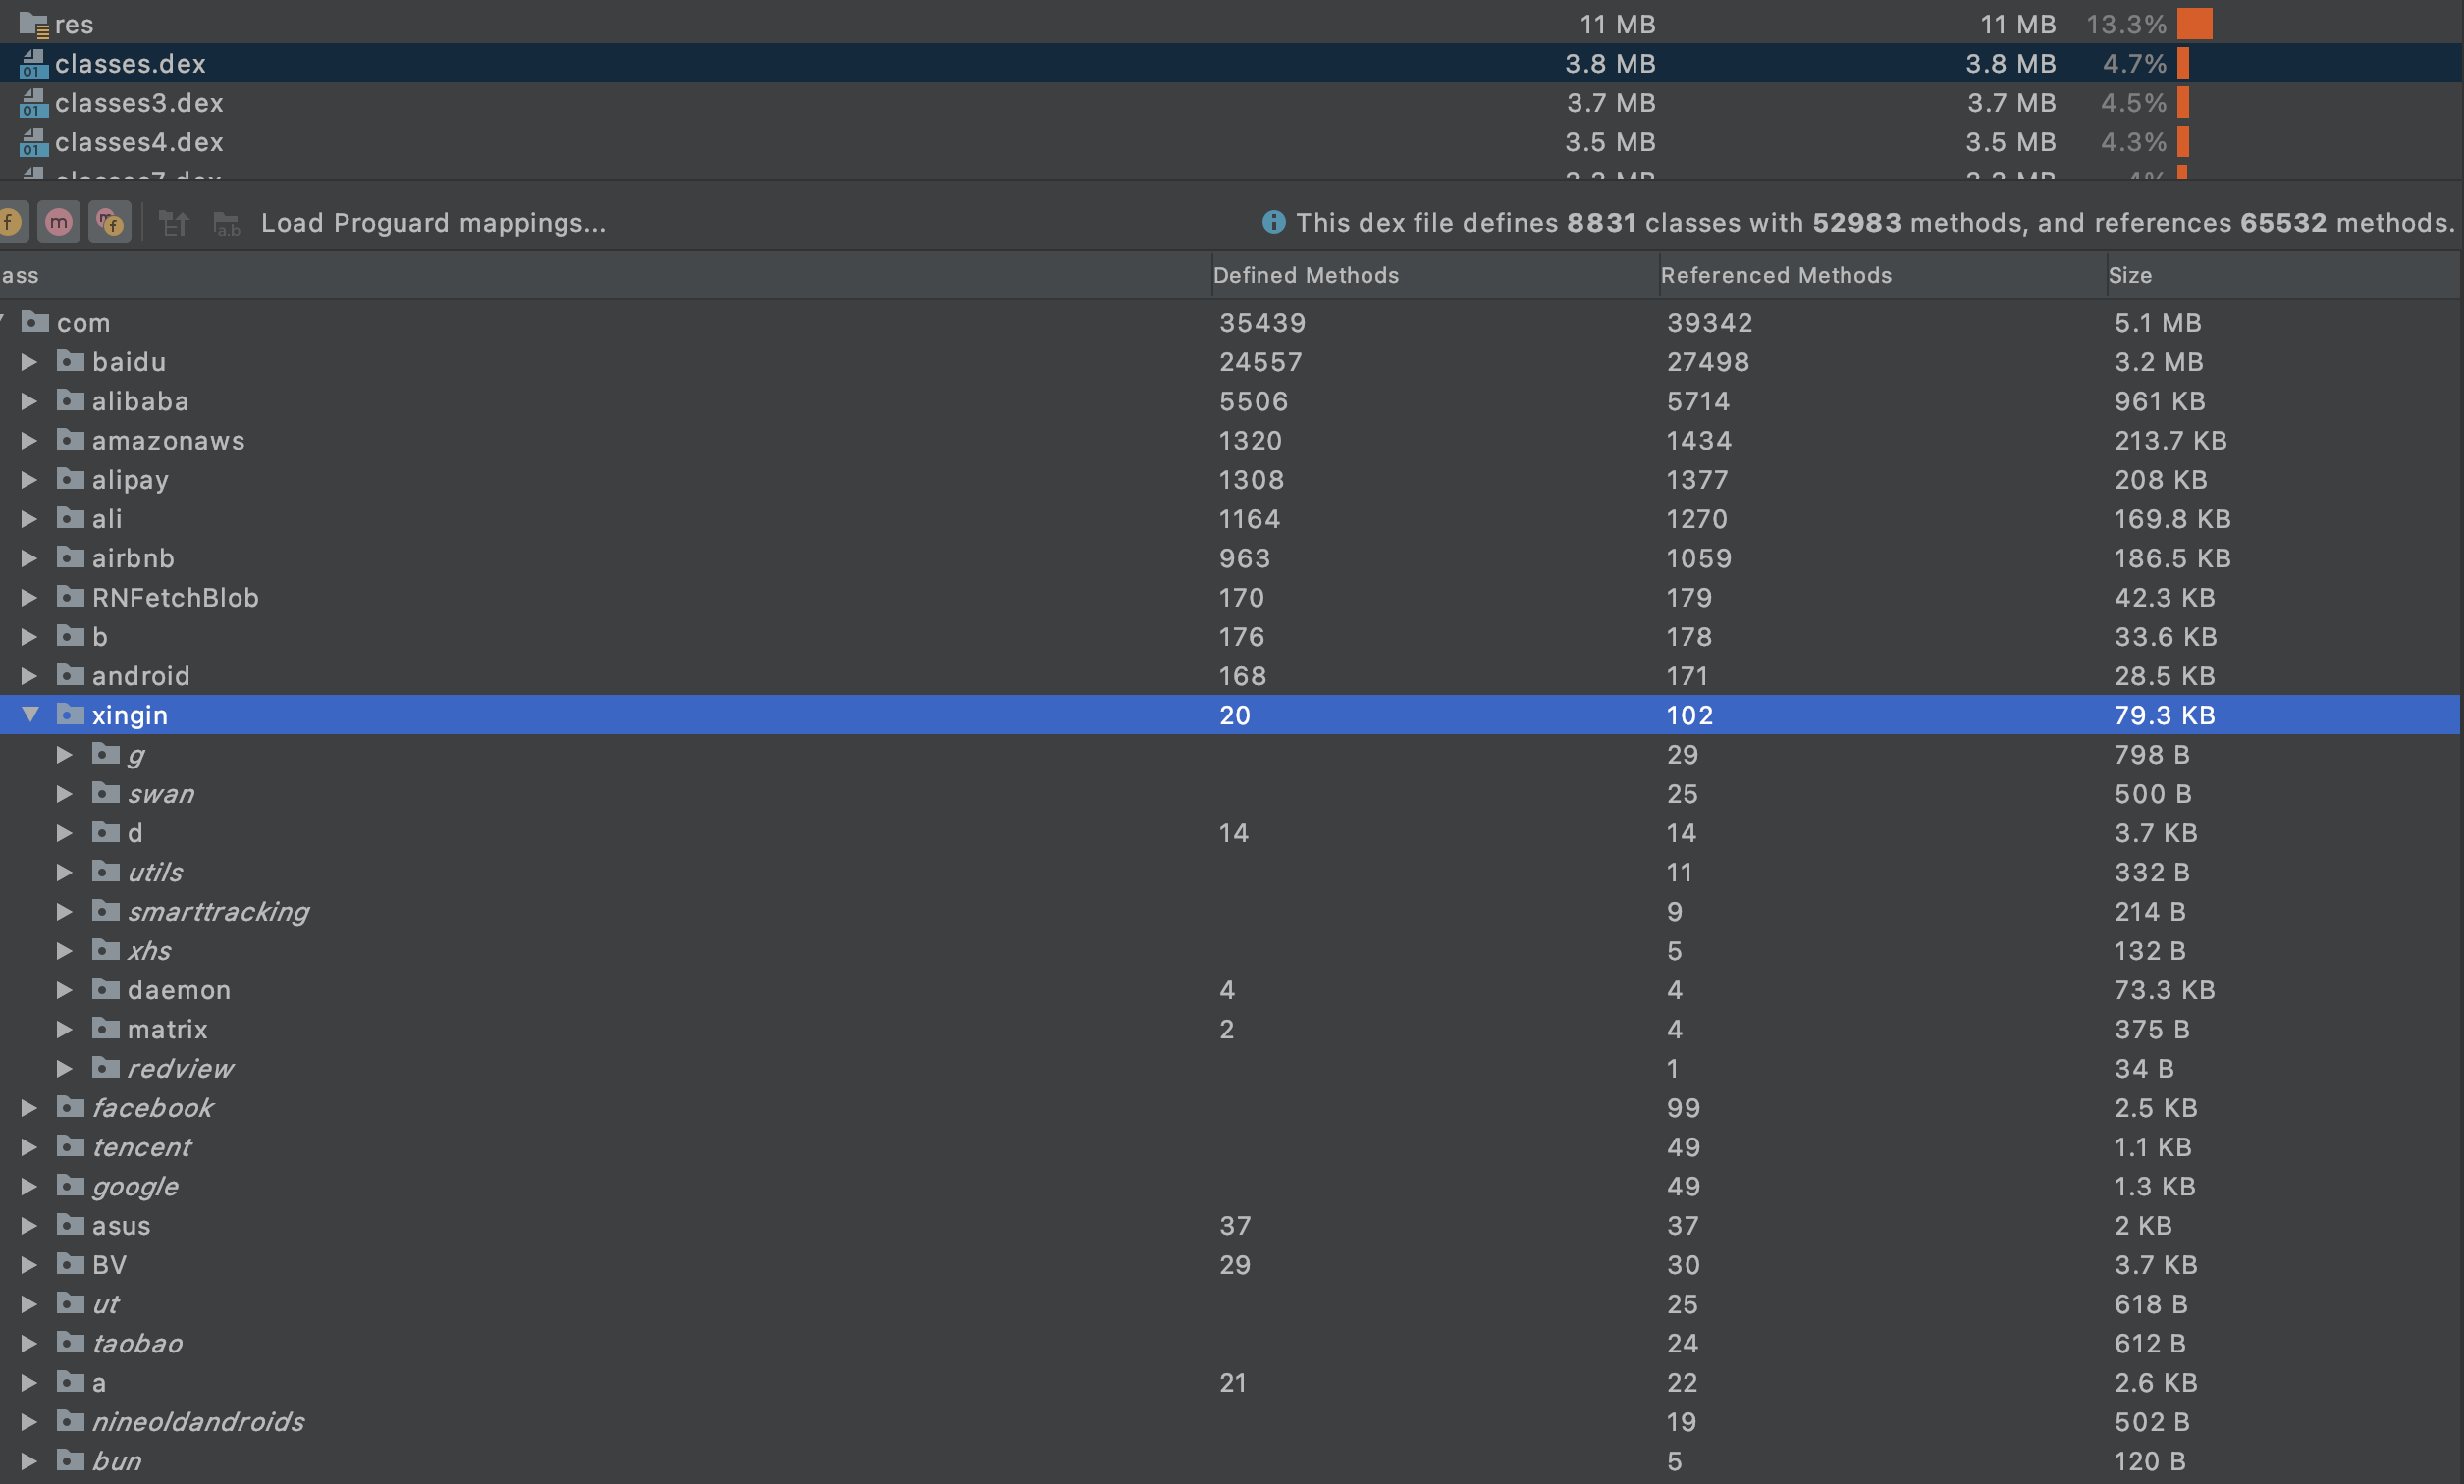The image size is (2464, 1484).
Task: Toggle the alibaba package disclosure arrow
Action: 28,401
